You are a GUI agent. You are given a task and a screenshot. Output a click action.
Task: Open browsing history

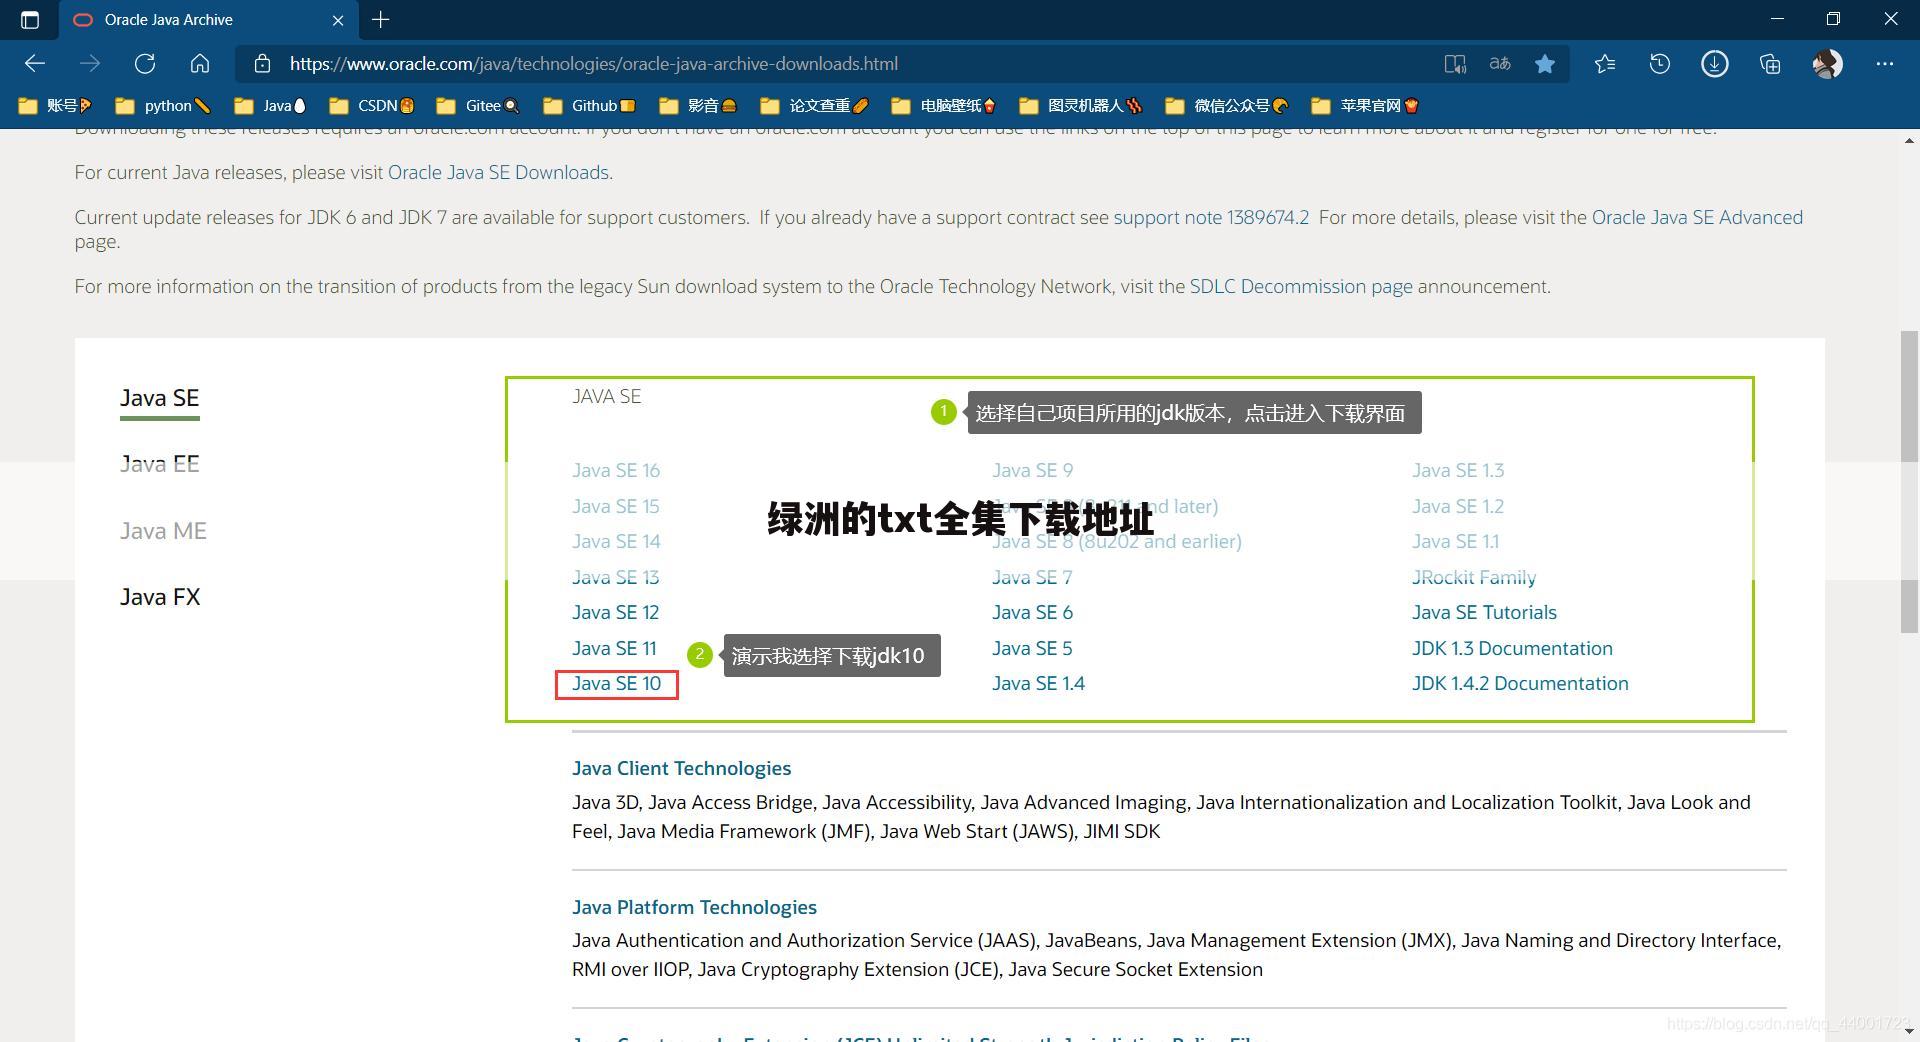click(x=1660, y=64)
